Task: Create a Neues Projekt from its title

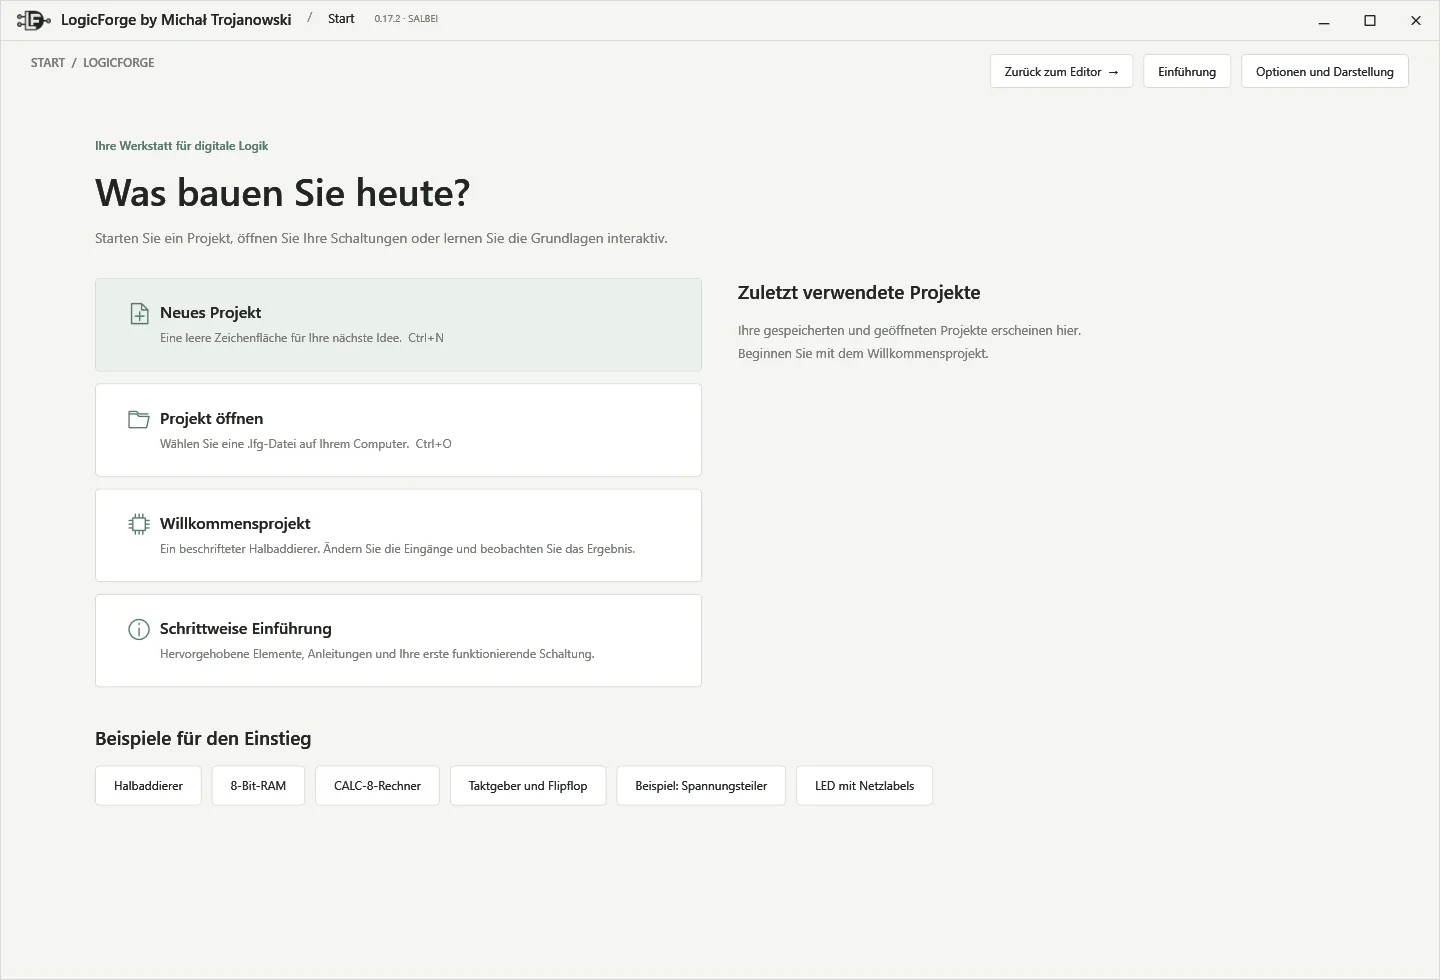Action: 211,313
